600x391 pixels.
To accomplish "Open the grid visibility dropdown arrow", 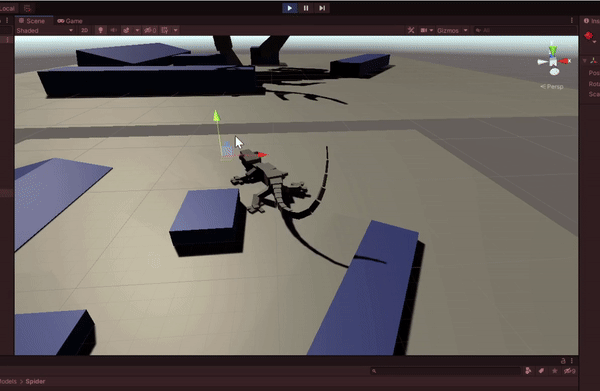I will 176,30.
